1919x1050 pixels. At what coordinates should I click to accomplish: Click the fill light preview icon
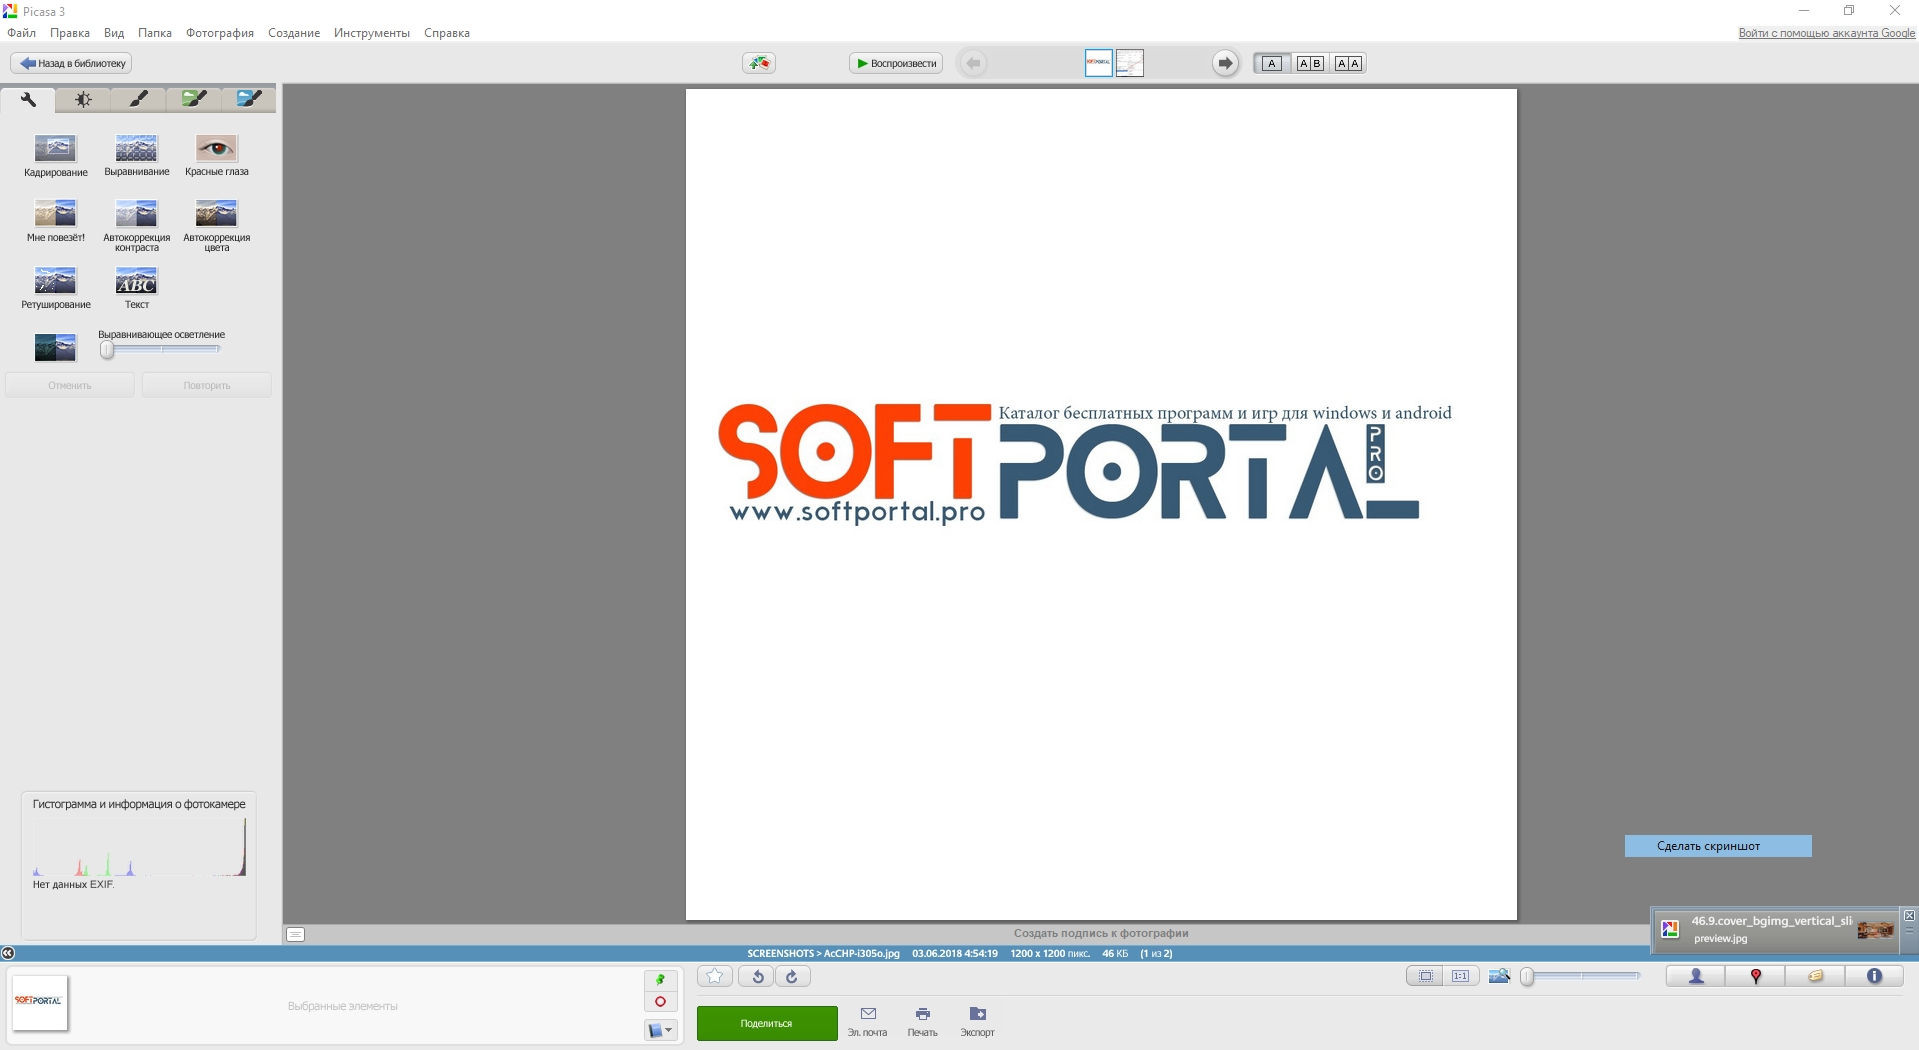point(55,347)
